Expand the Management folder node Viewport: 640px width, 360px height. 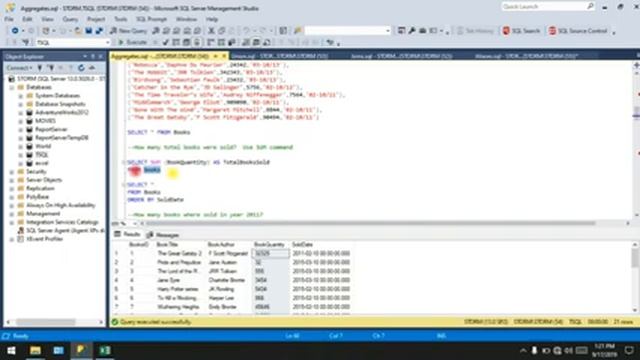(12, 213)
